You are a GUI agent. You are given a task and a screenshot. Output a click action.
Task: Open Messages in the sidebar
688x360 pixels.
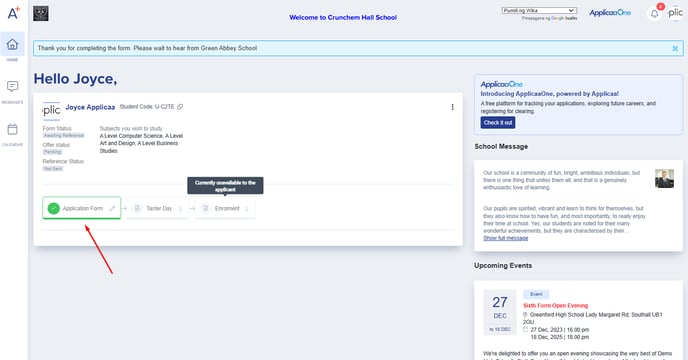point(12,86)
